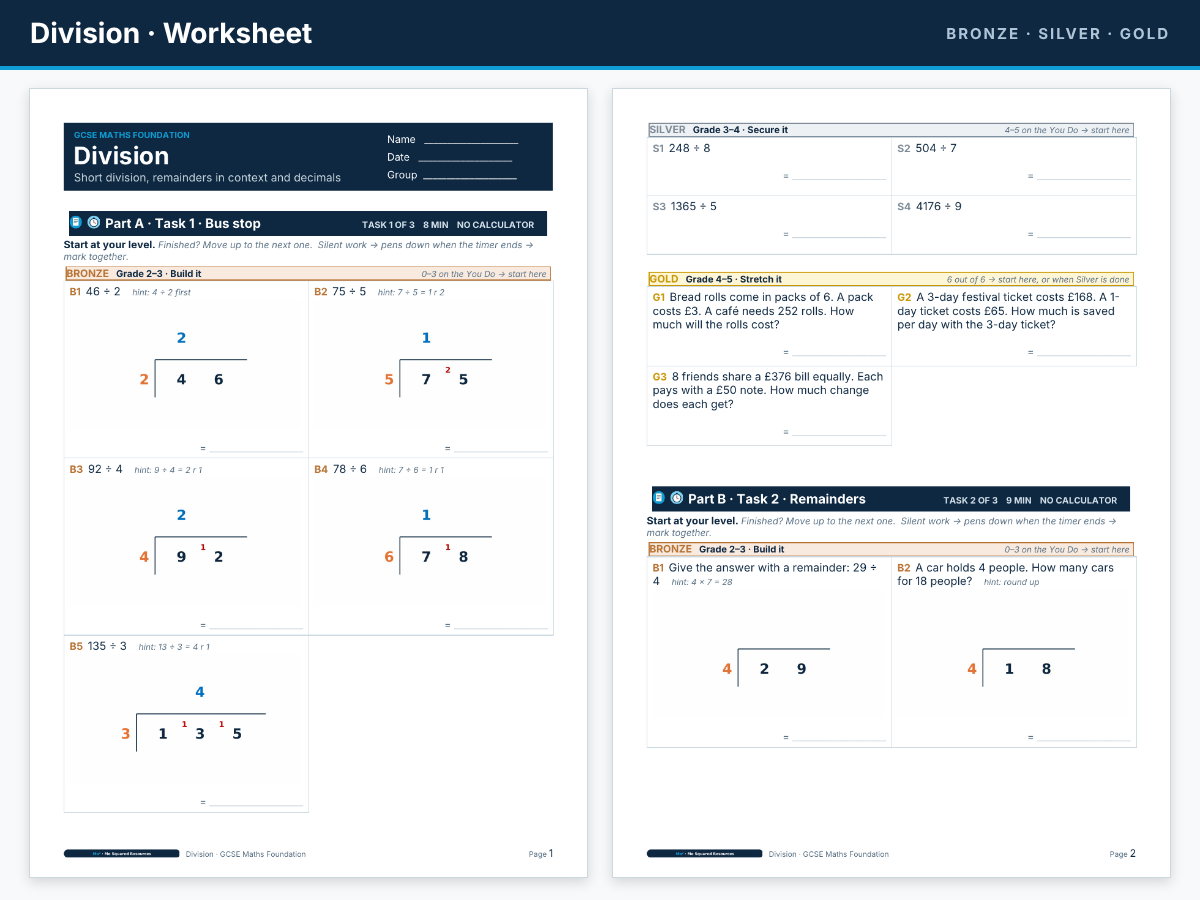Click the "Page 2" footer number
Viewport: 1200px width, 900px height.
click(x=1123, y=854)
